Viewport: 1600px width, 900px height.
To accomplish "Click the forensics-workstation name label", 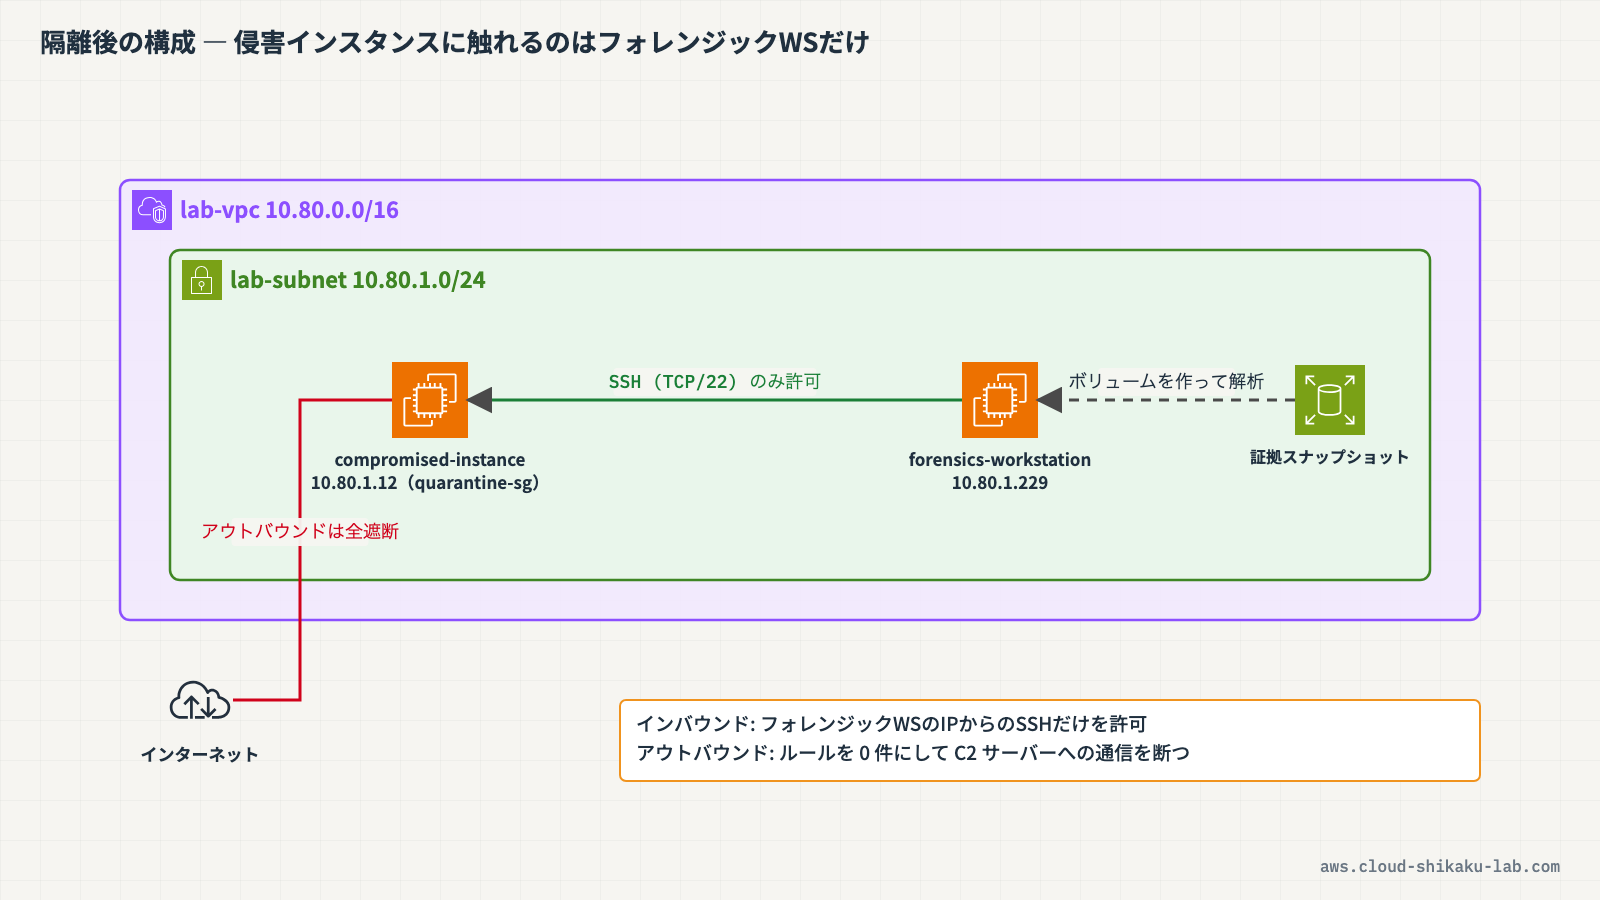I will tap(1000, 460).
